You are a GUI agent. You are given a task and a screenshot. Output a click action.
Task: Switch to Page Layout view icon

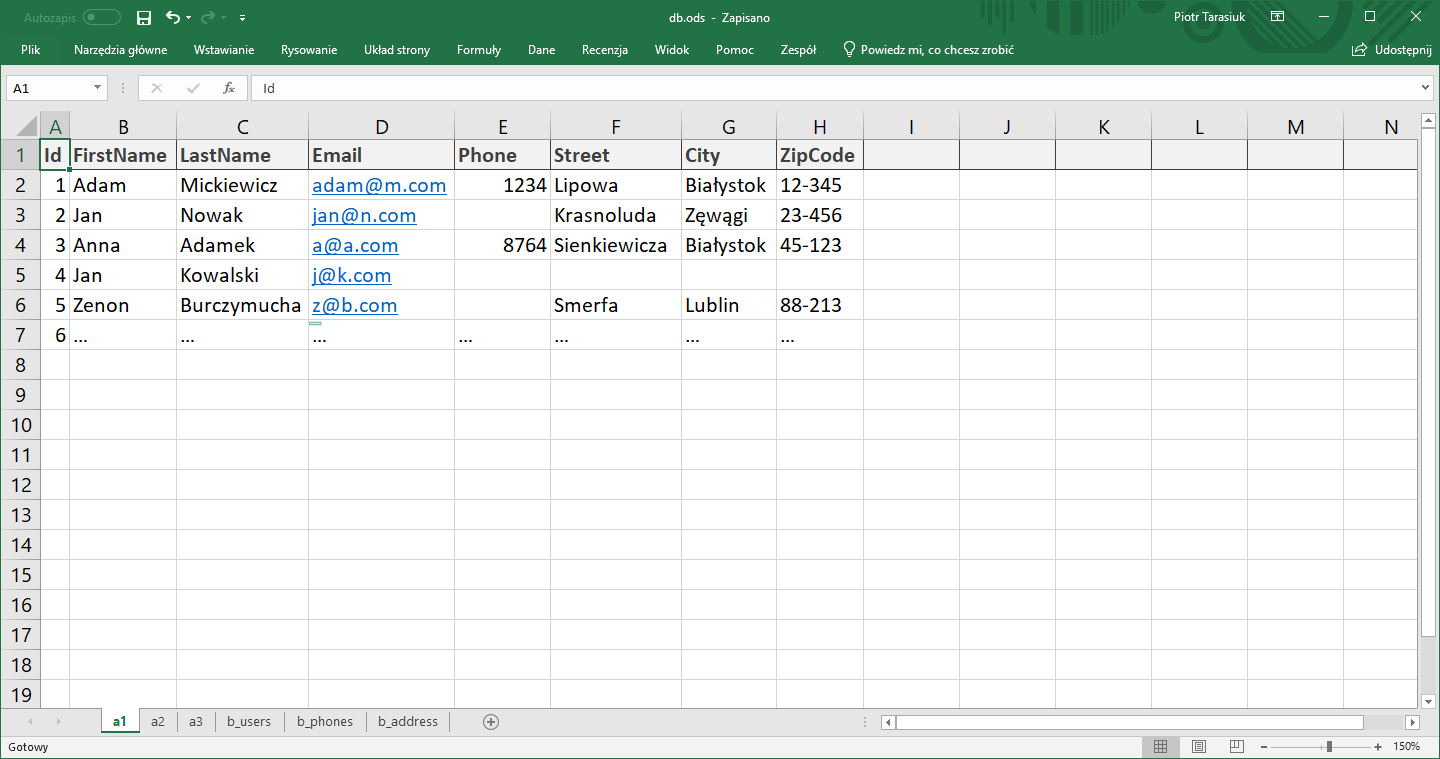click(x=1199, y=746)
